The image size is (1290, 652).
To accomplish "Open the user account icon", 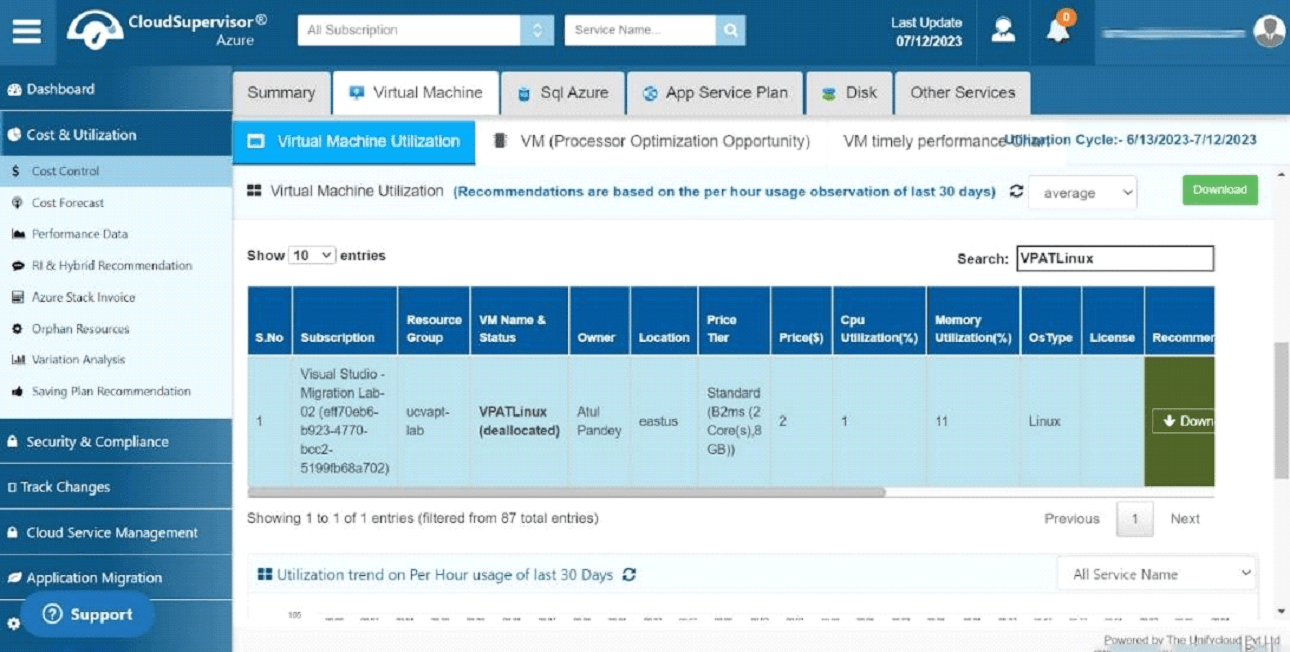I will [1003, 30].
